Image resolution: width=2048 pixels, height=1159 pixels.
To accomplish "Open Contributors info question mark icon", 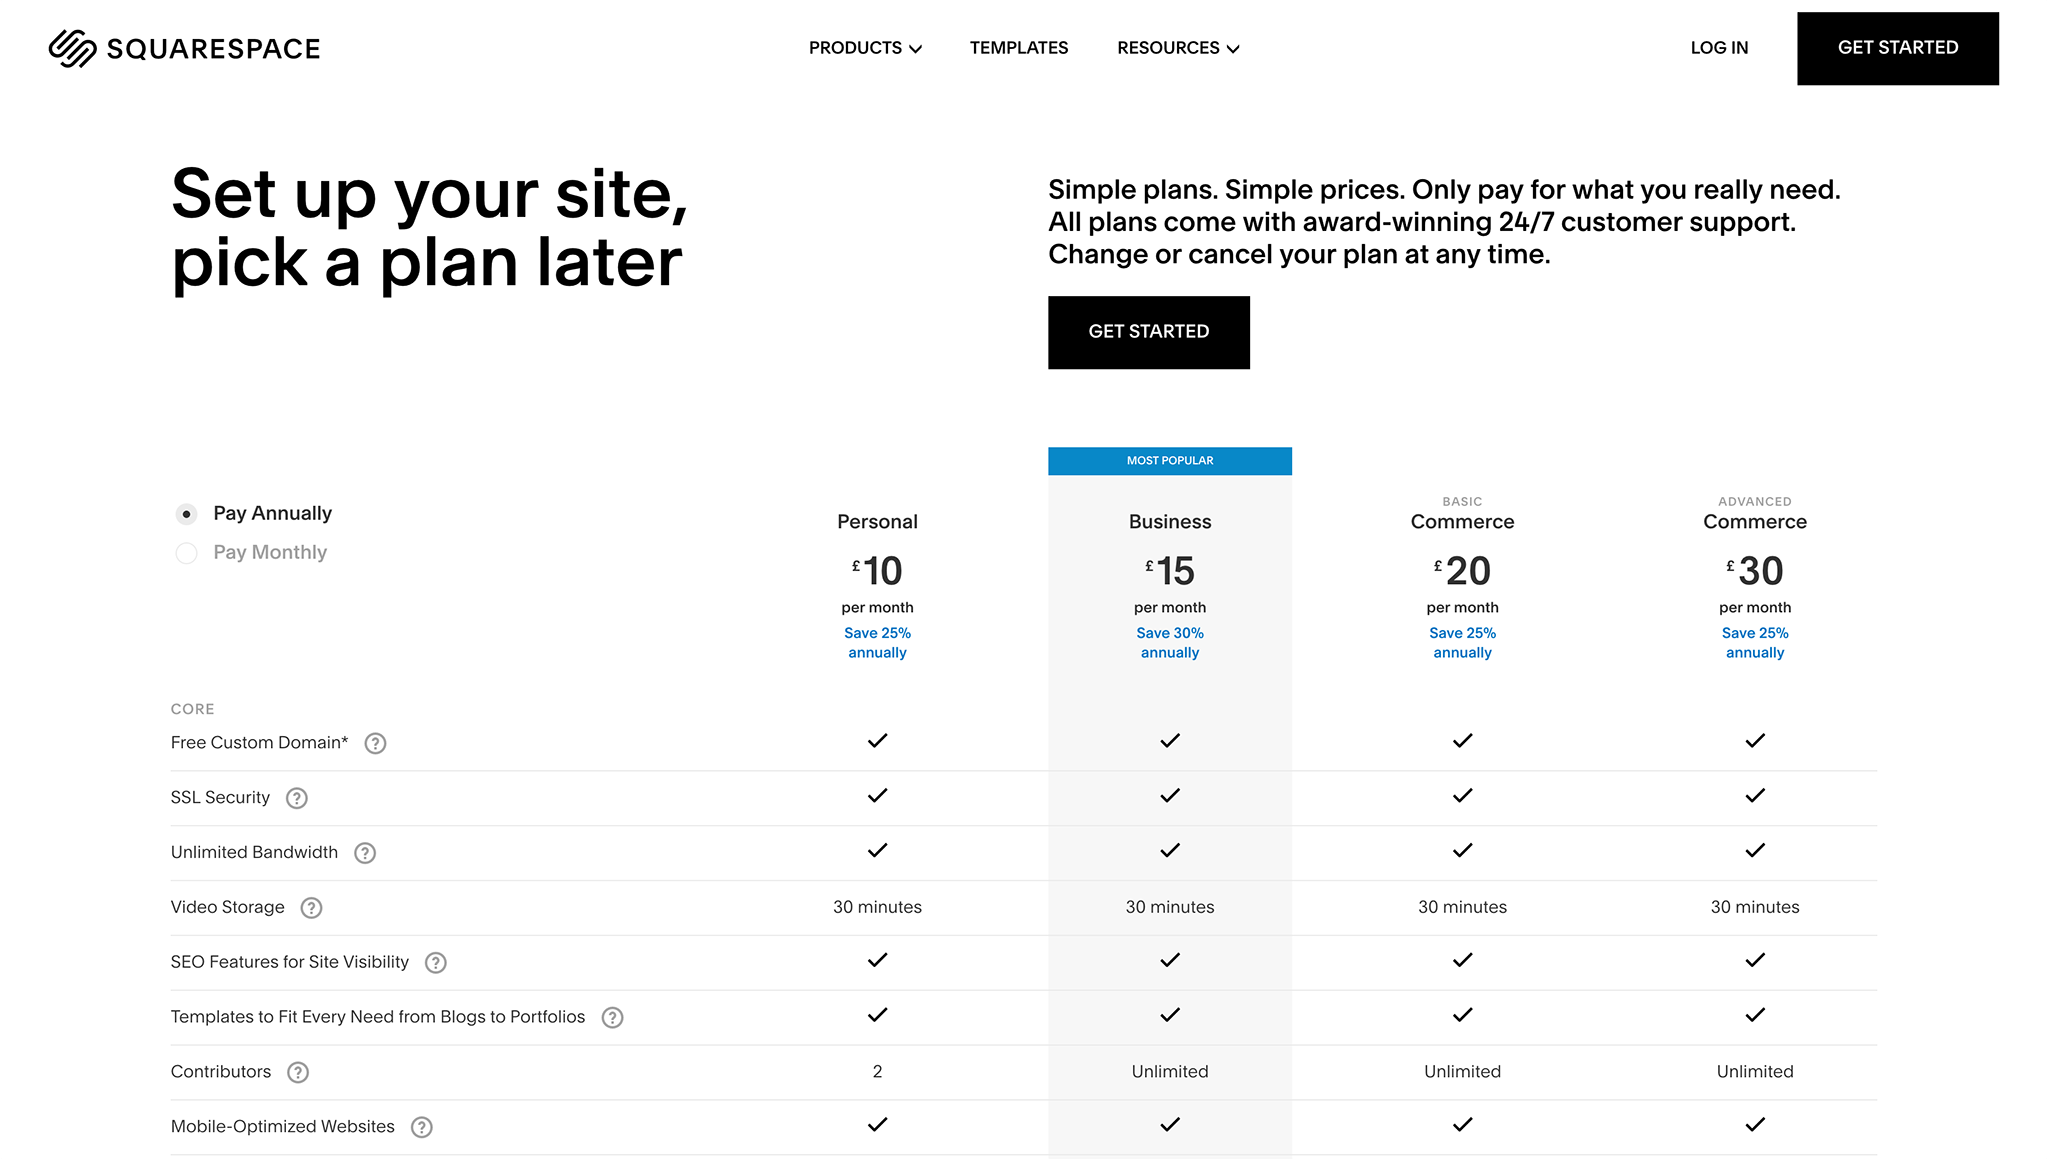I will [298, 1073].
